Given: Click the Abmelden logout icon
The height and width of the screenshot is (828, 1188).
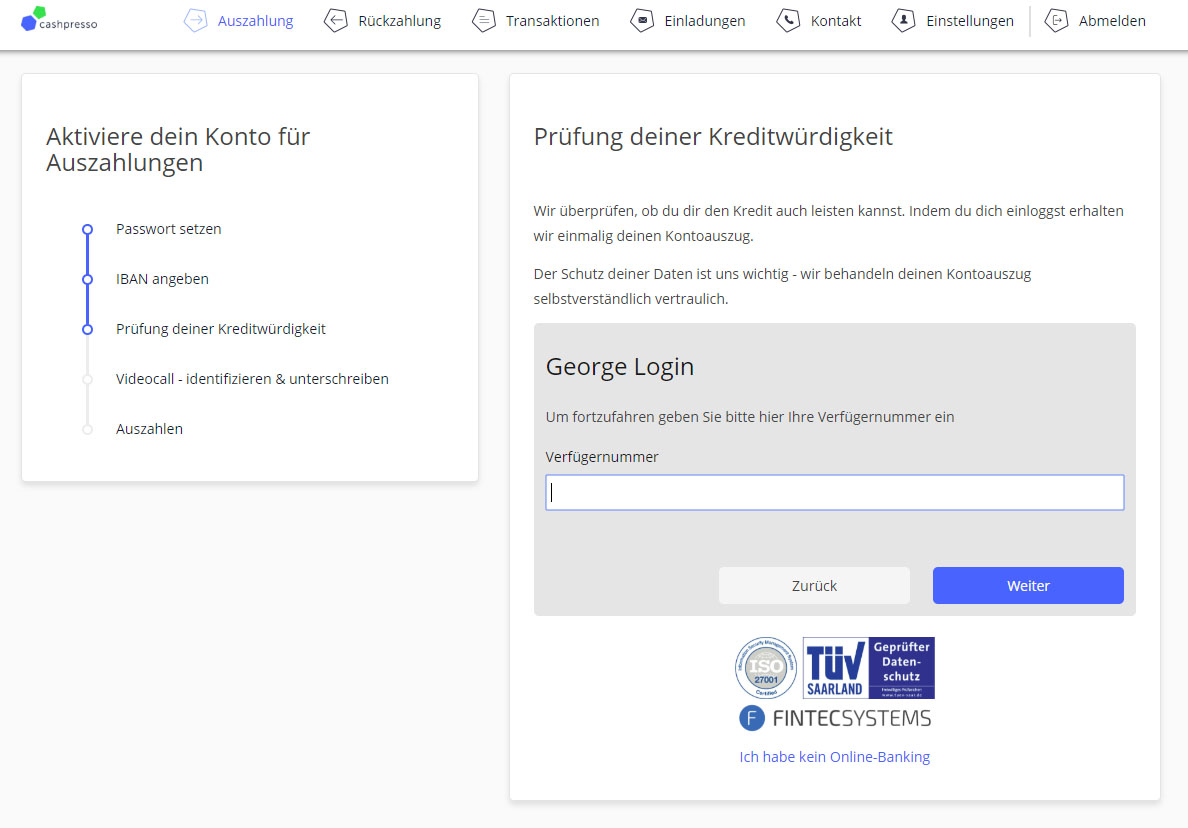Looking at the screenshot, I should point(1056,21).
